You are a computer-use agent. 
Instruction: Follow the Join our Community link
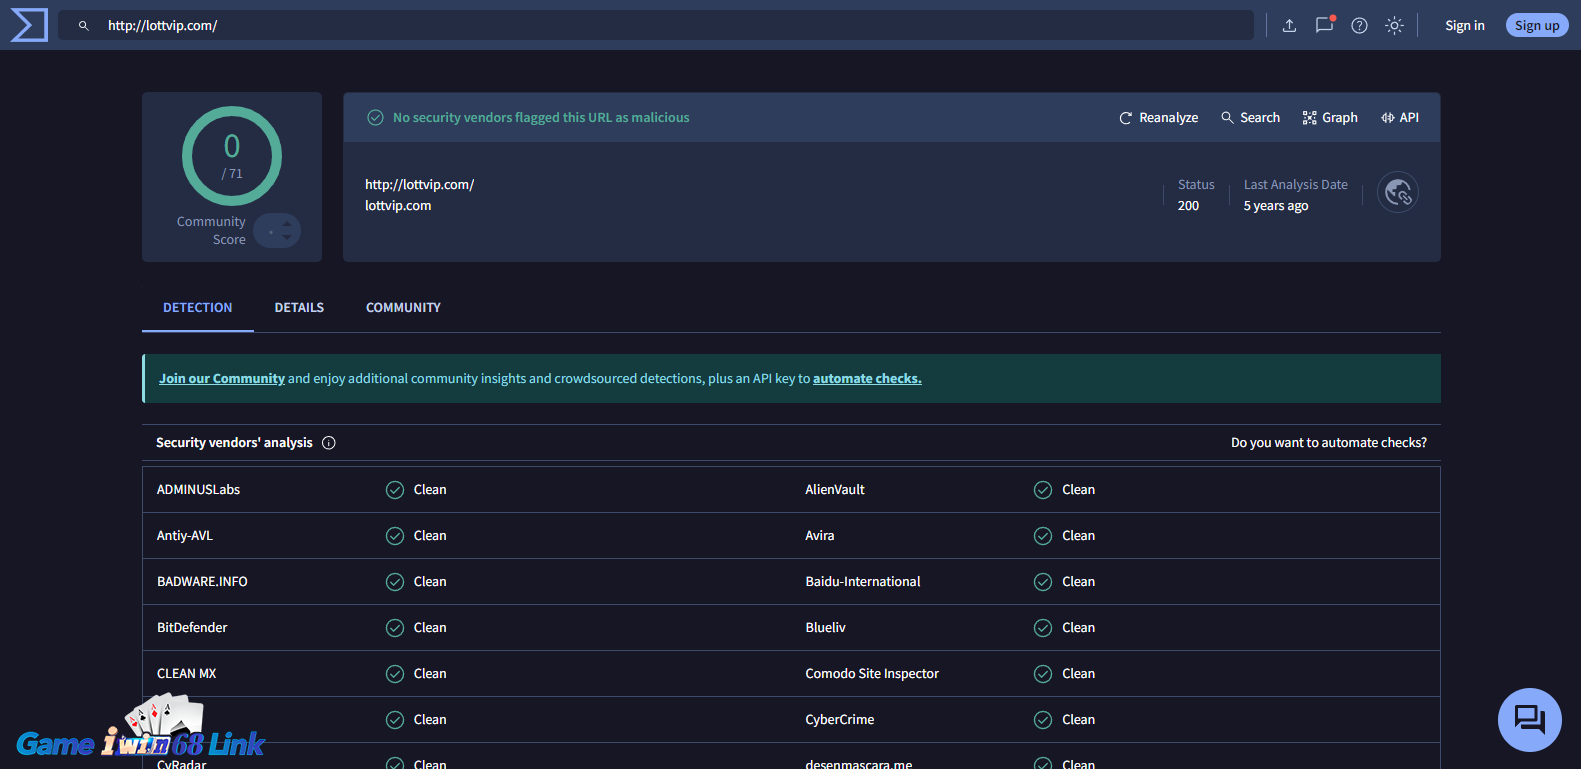tap(222, 379)
